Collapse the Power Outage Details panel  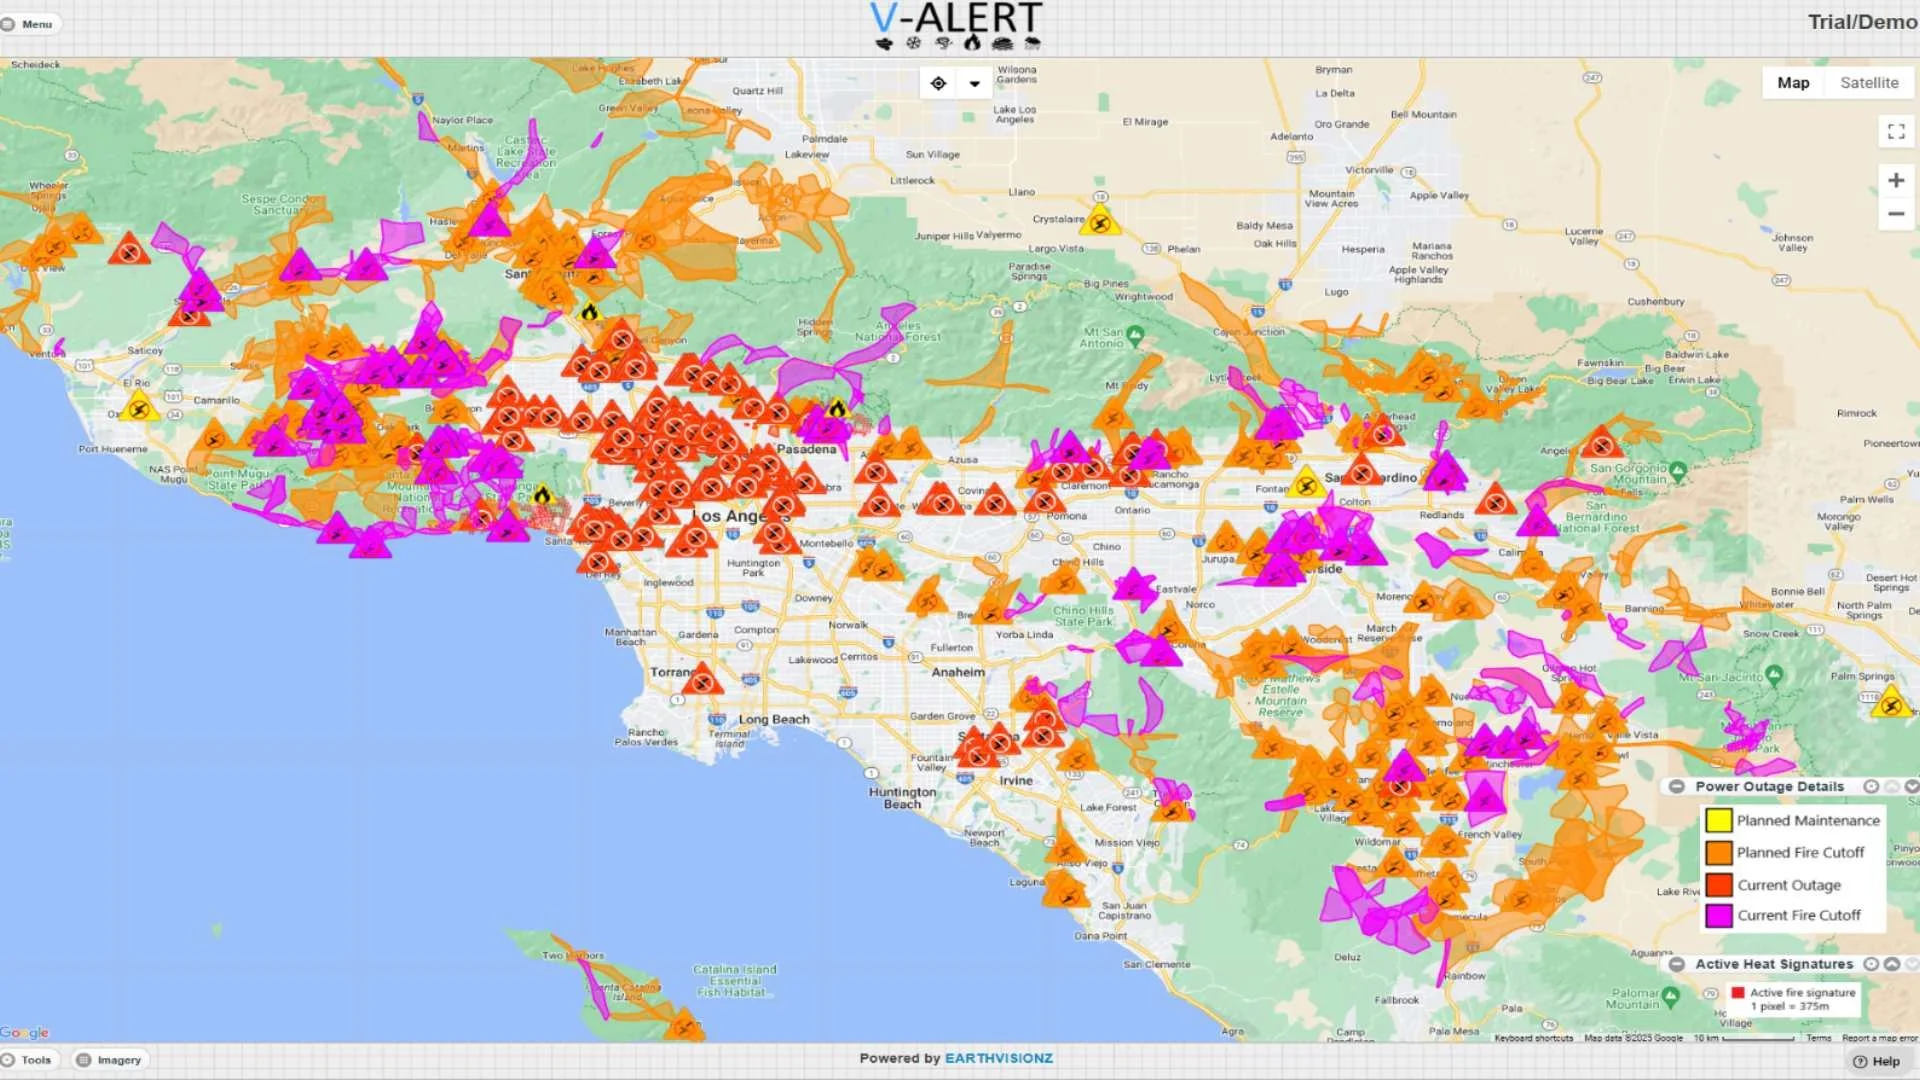coord(1677,786)
